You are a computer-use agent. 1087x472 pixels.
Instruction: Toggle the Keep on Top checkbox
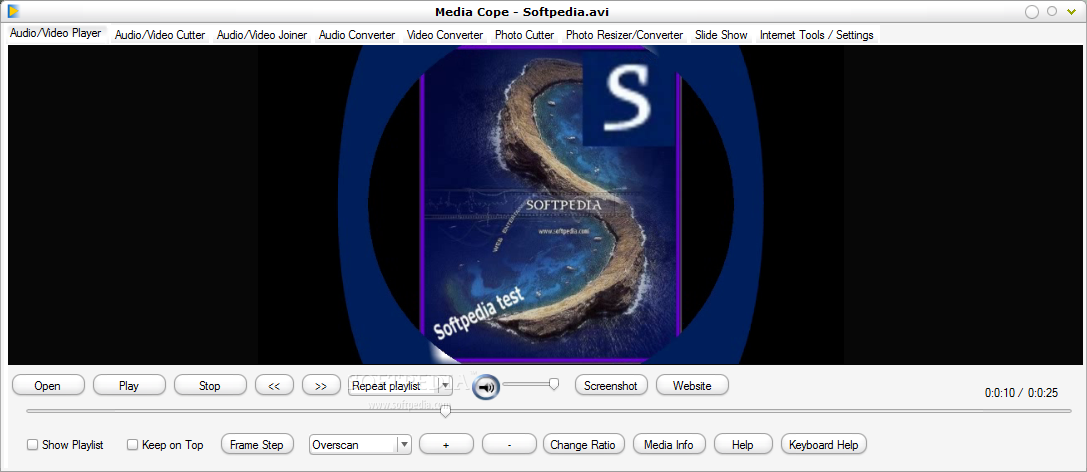[x=132, y=445]
